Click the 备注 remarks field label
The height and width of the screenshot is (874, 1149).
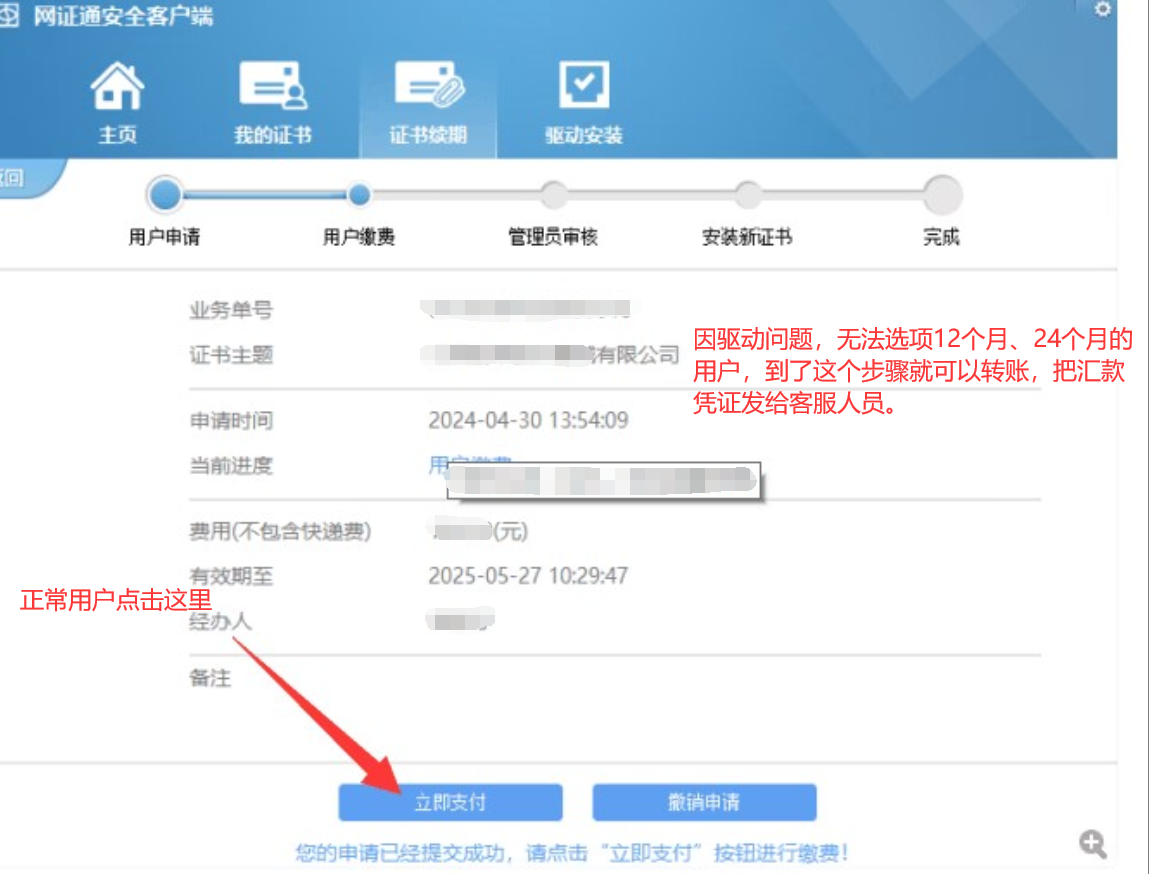210,678
